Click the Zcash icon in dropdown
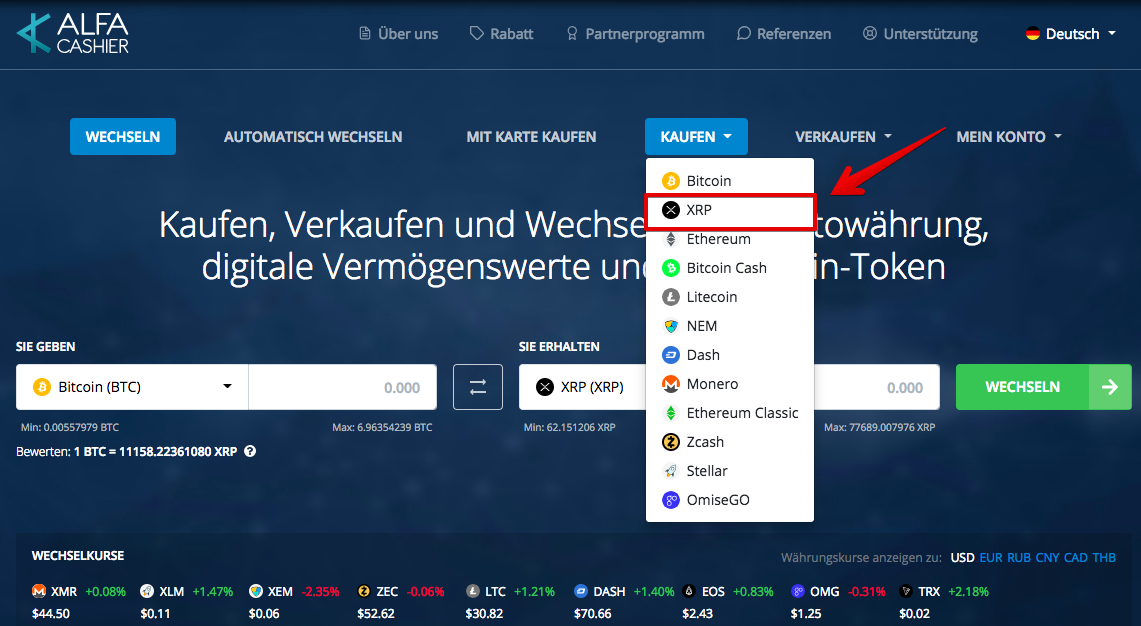Image resolution: width=1141 pixels, height=626 pixels. click(671, 442)
